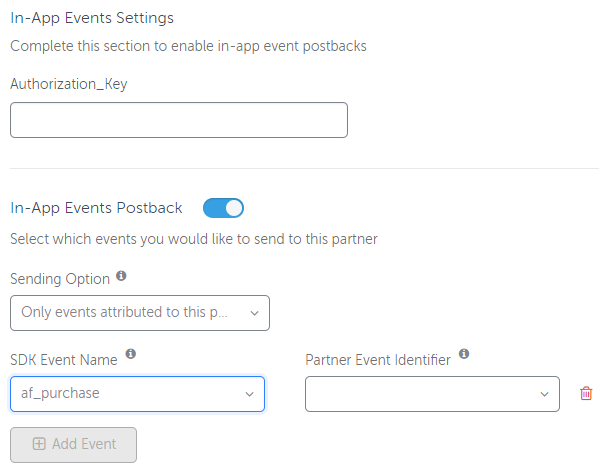The image size is (599, 470).
Task: Click info icon next to SDK Event Name
Action: pyautogui.click(x=131, y=353)
